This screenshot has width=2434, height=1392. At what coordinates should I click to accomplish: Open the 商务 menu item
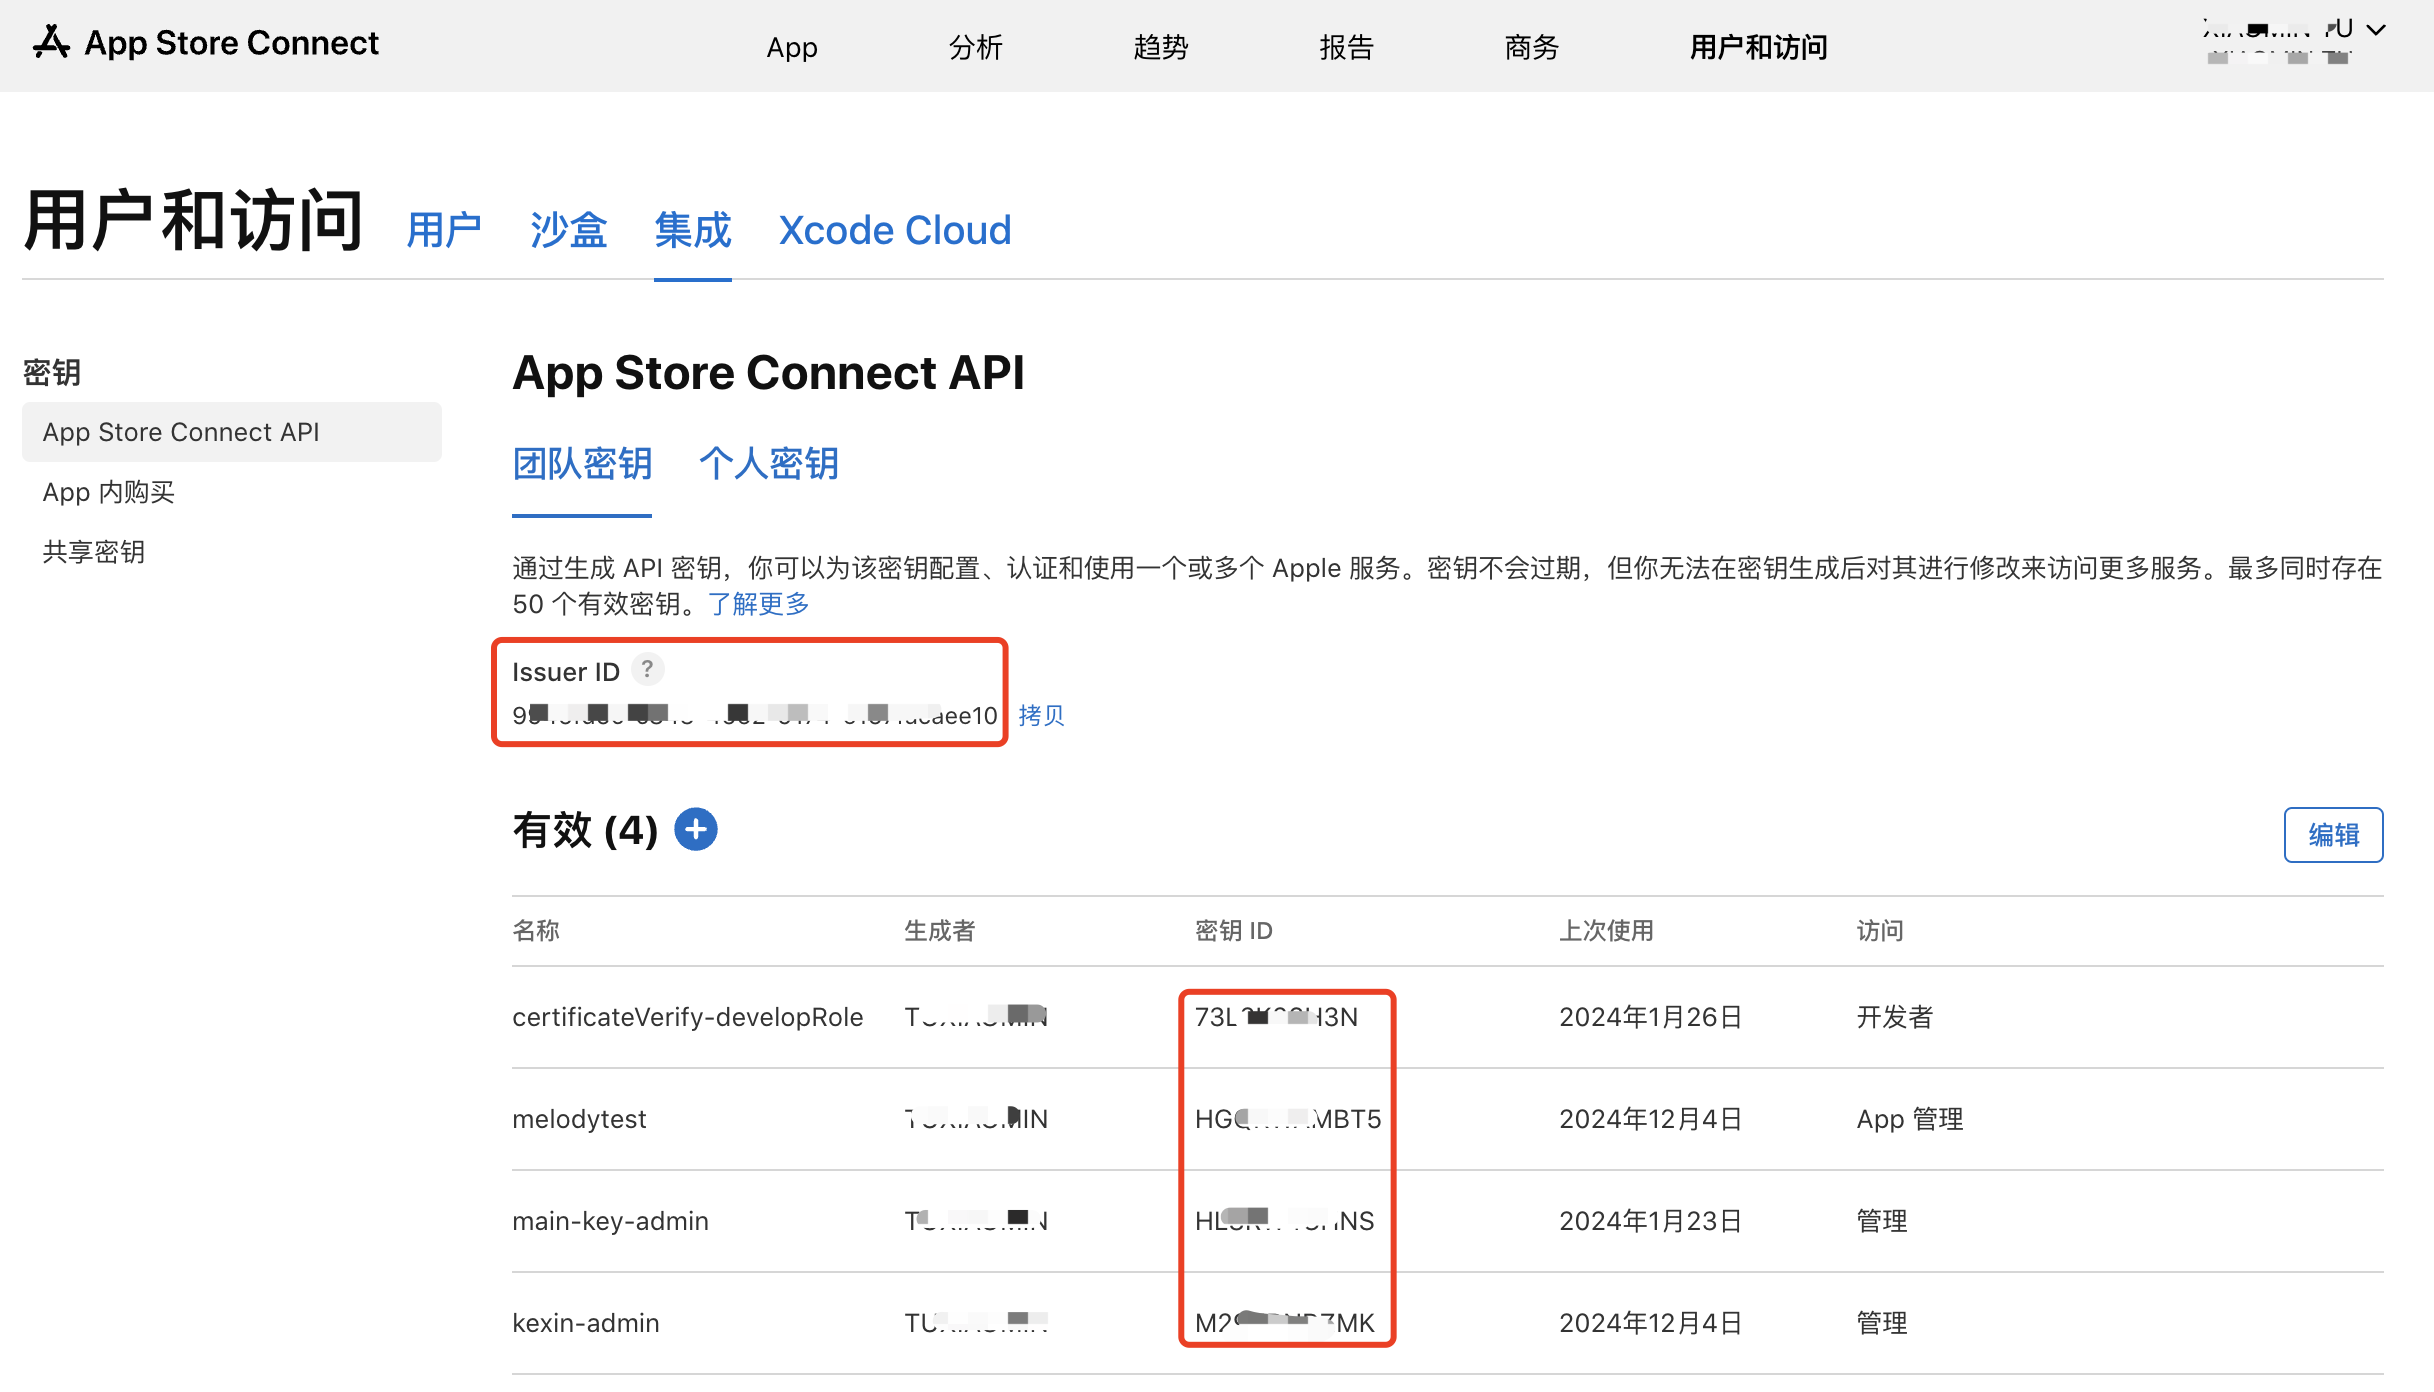pos(1532,47)
